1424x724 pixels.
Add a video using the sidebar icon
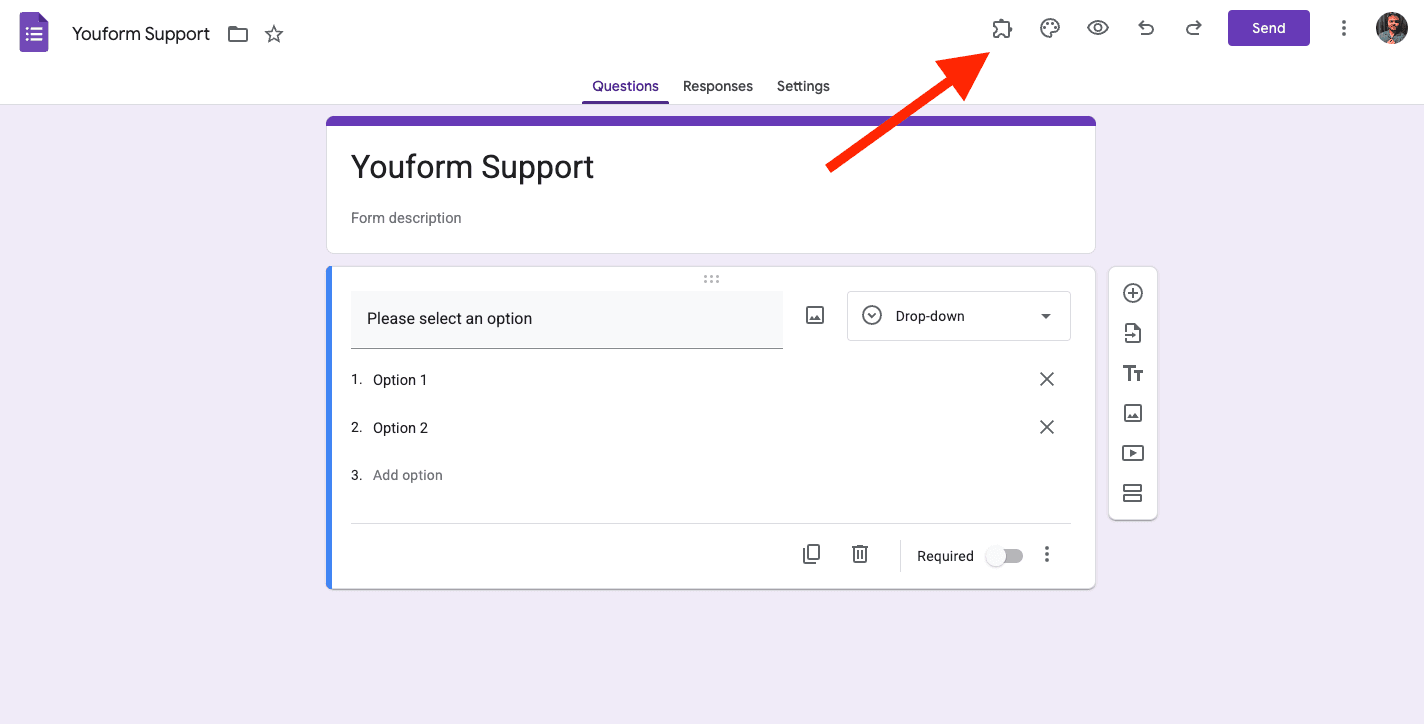1132,452
